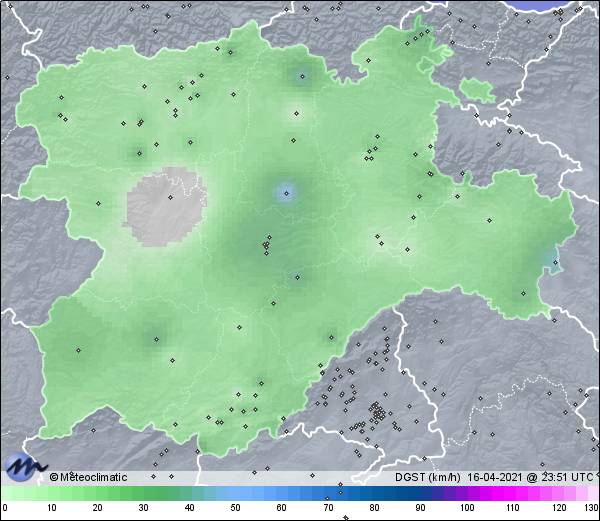Click the DGST (km/h) label
The width and height of the screenshot is (600, 521).
428,477
